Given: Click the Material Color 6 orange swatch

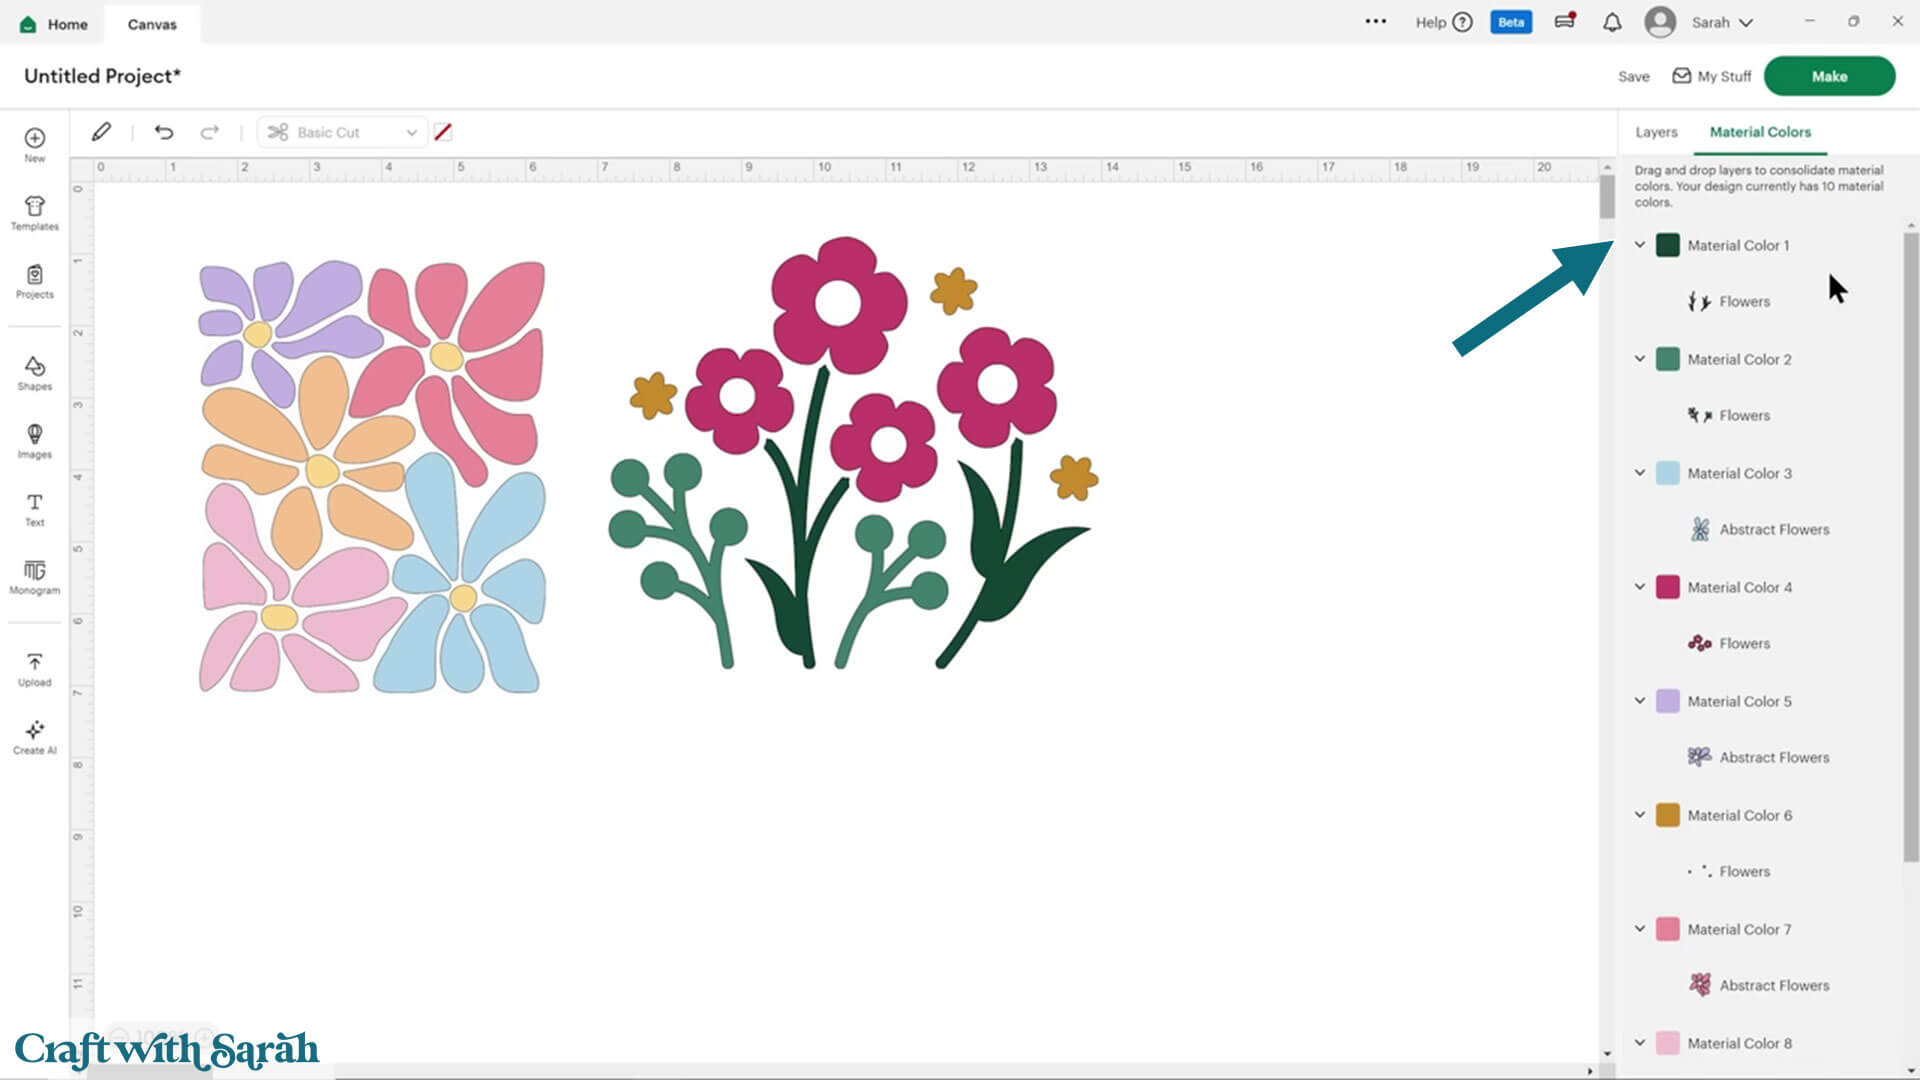Looking at the screenshot, I should [1667, 815].
